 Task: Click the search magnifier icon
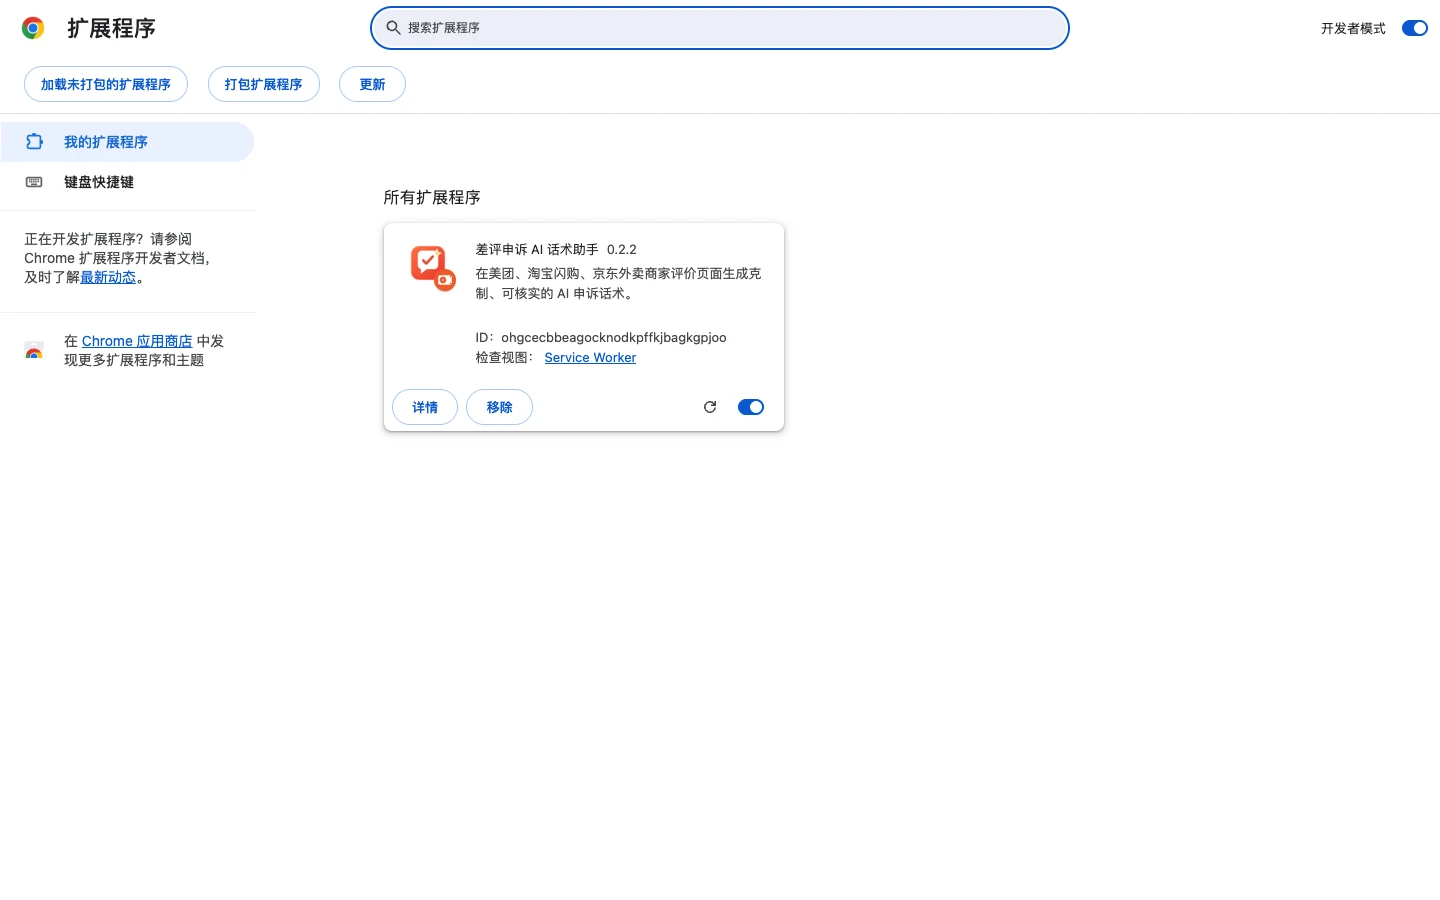[394, 28]
